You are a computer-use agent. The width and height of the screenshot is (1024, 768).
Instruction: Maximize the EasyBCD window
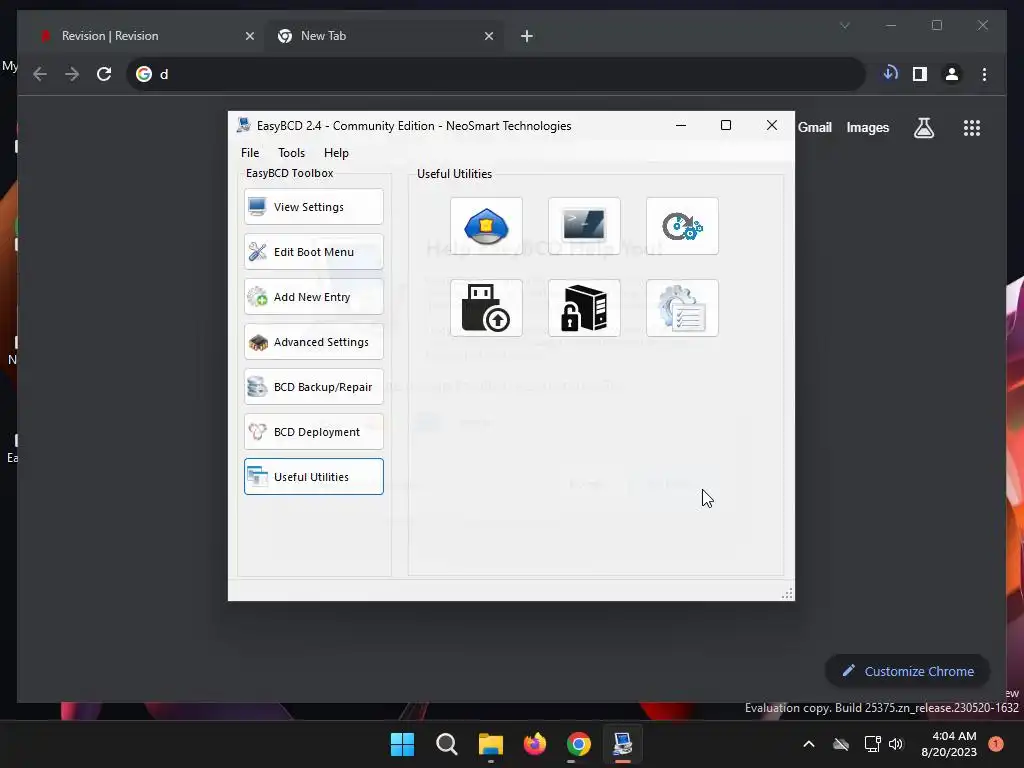pyautogui.click(x=726, y=125)
